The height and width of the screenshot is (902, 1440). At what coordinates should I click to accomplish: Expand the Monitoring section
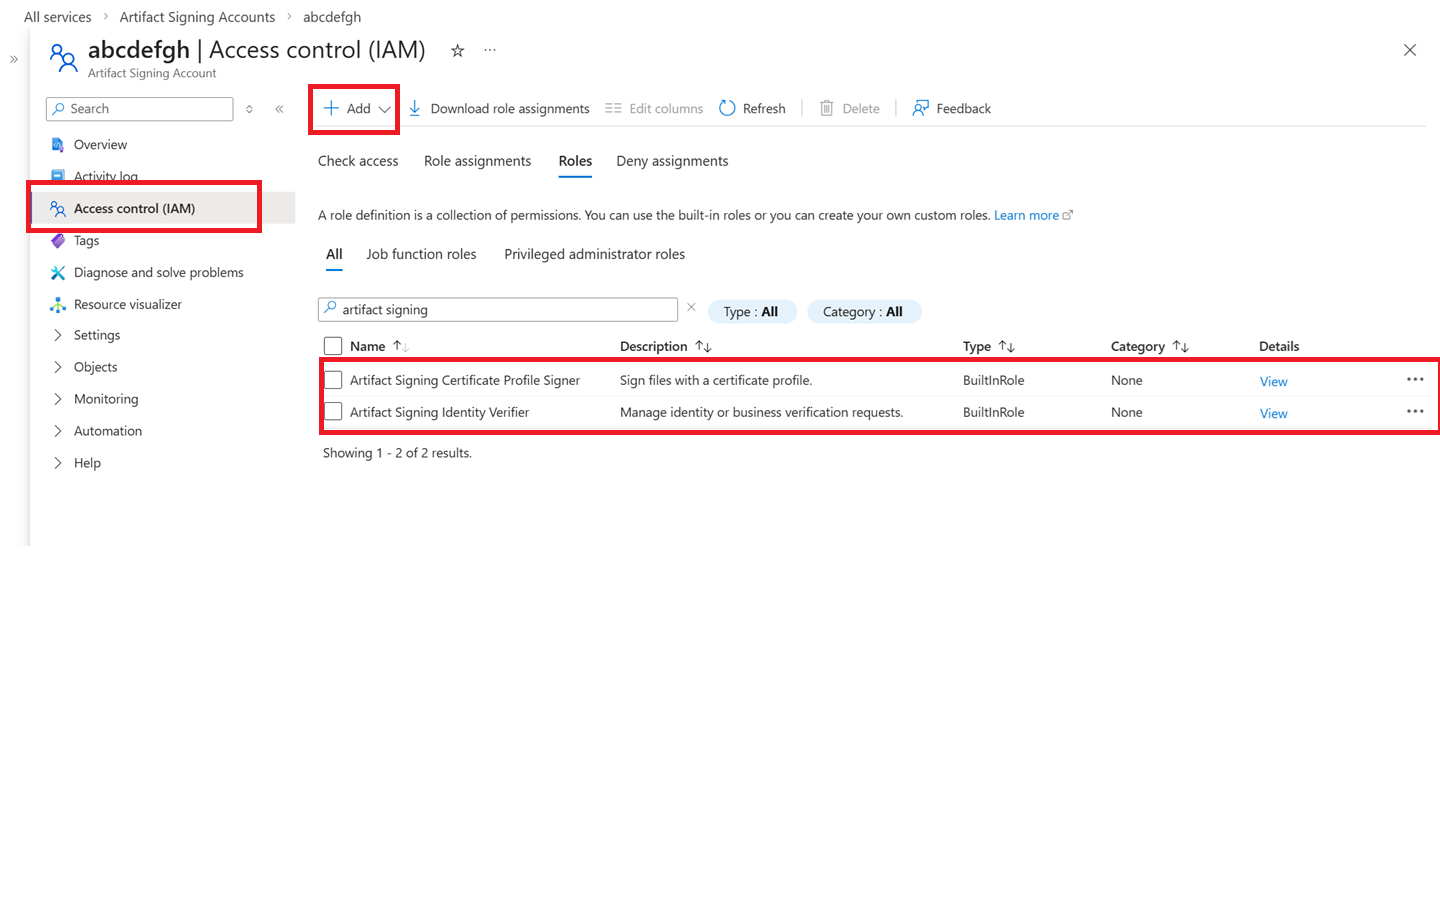tap(106, 398)
